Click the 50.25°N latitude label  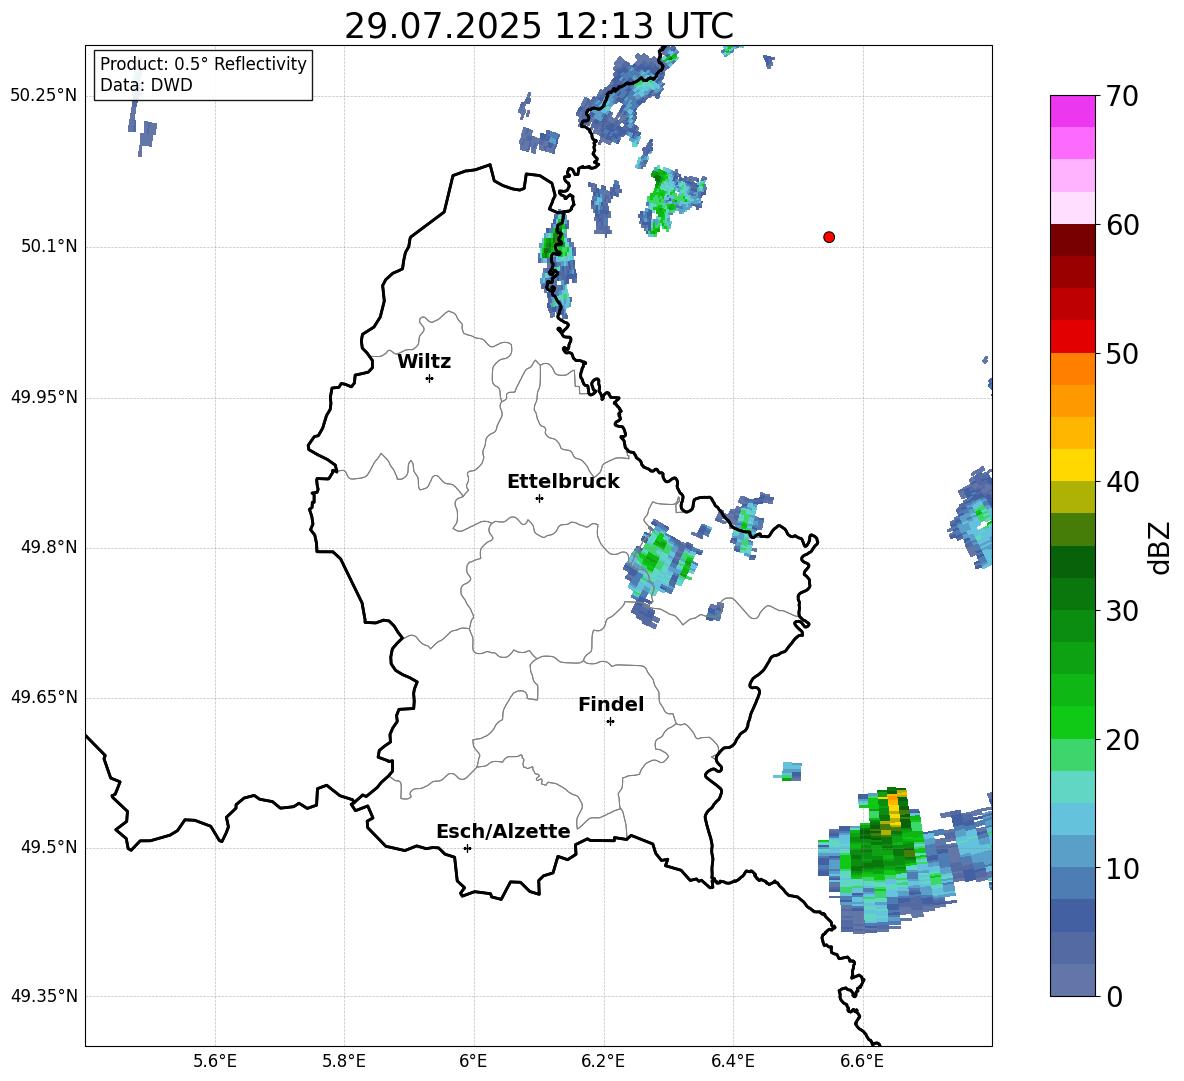click(x=44, y=96)
